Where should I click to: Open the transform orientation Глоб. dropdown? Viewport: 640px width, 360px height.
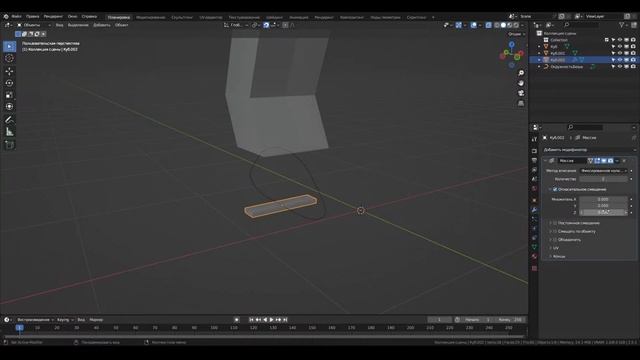coord(236,25)
